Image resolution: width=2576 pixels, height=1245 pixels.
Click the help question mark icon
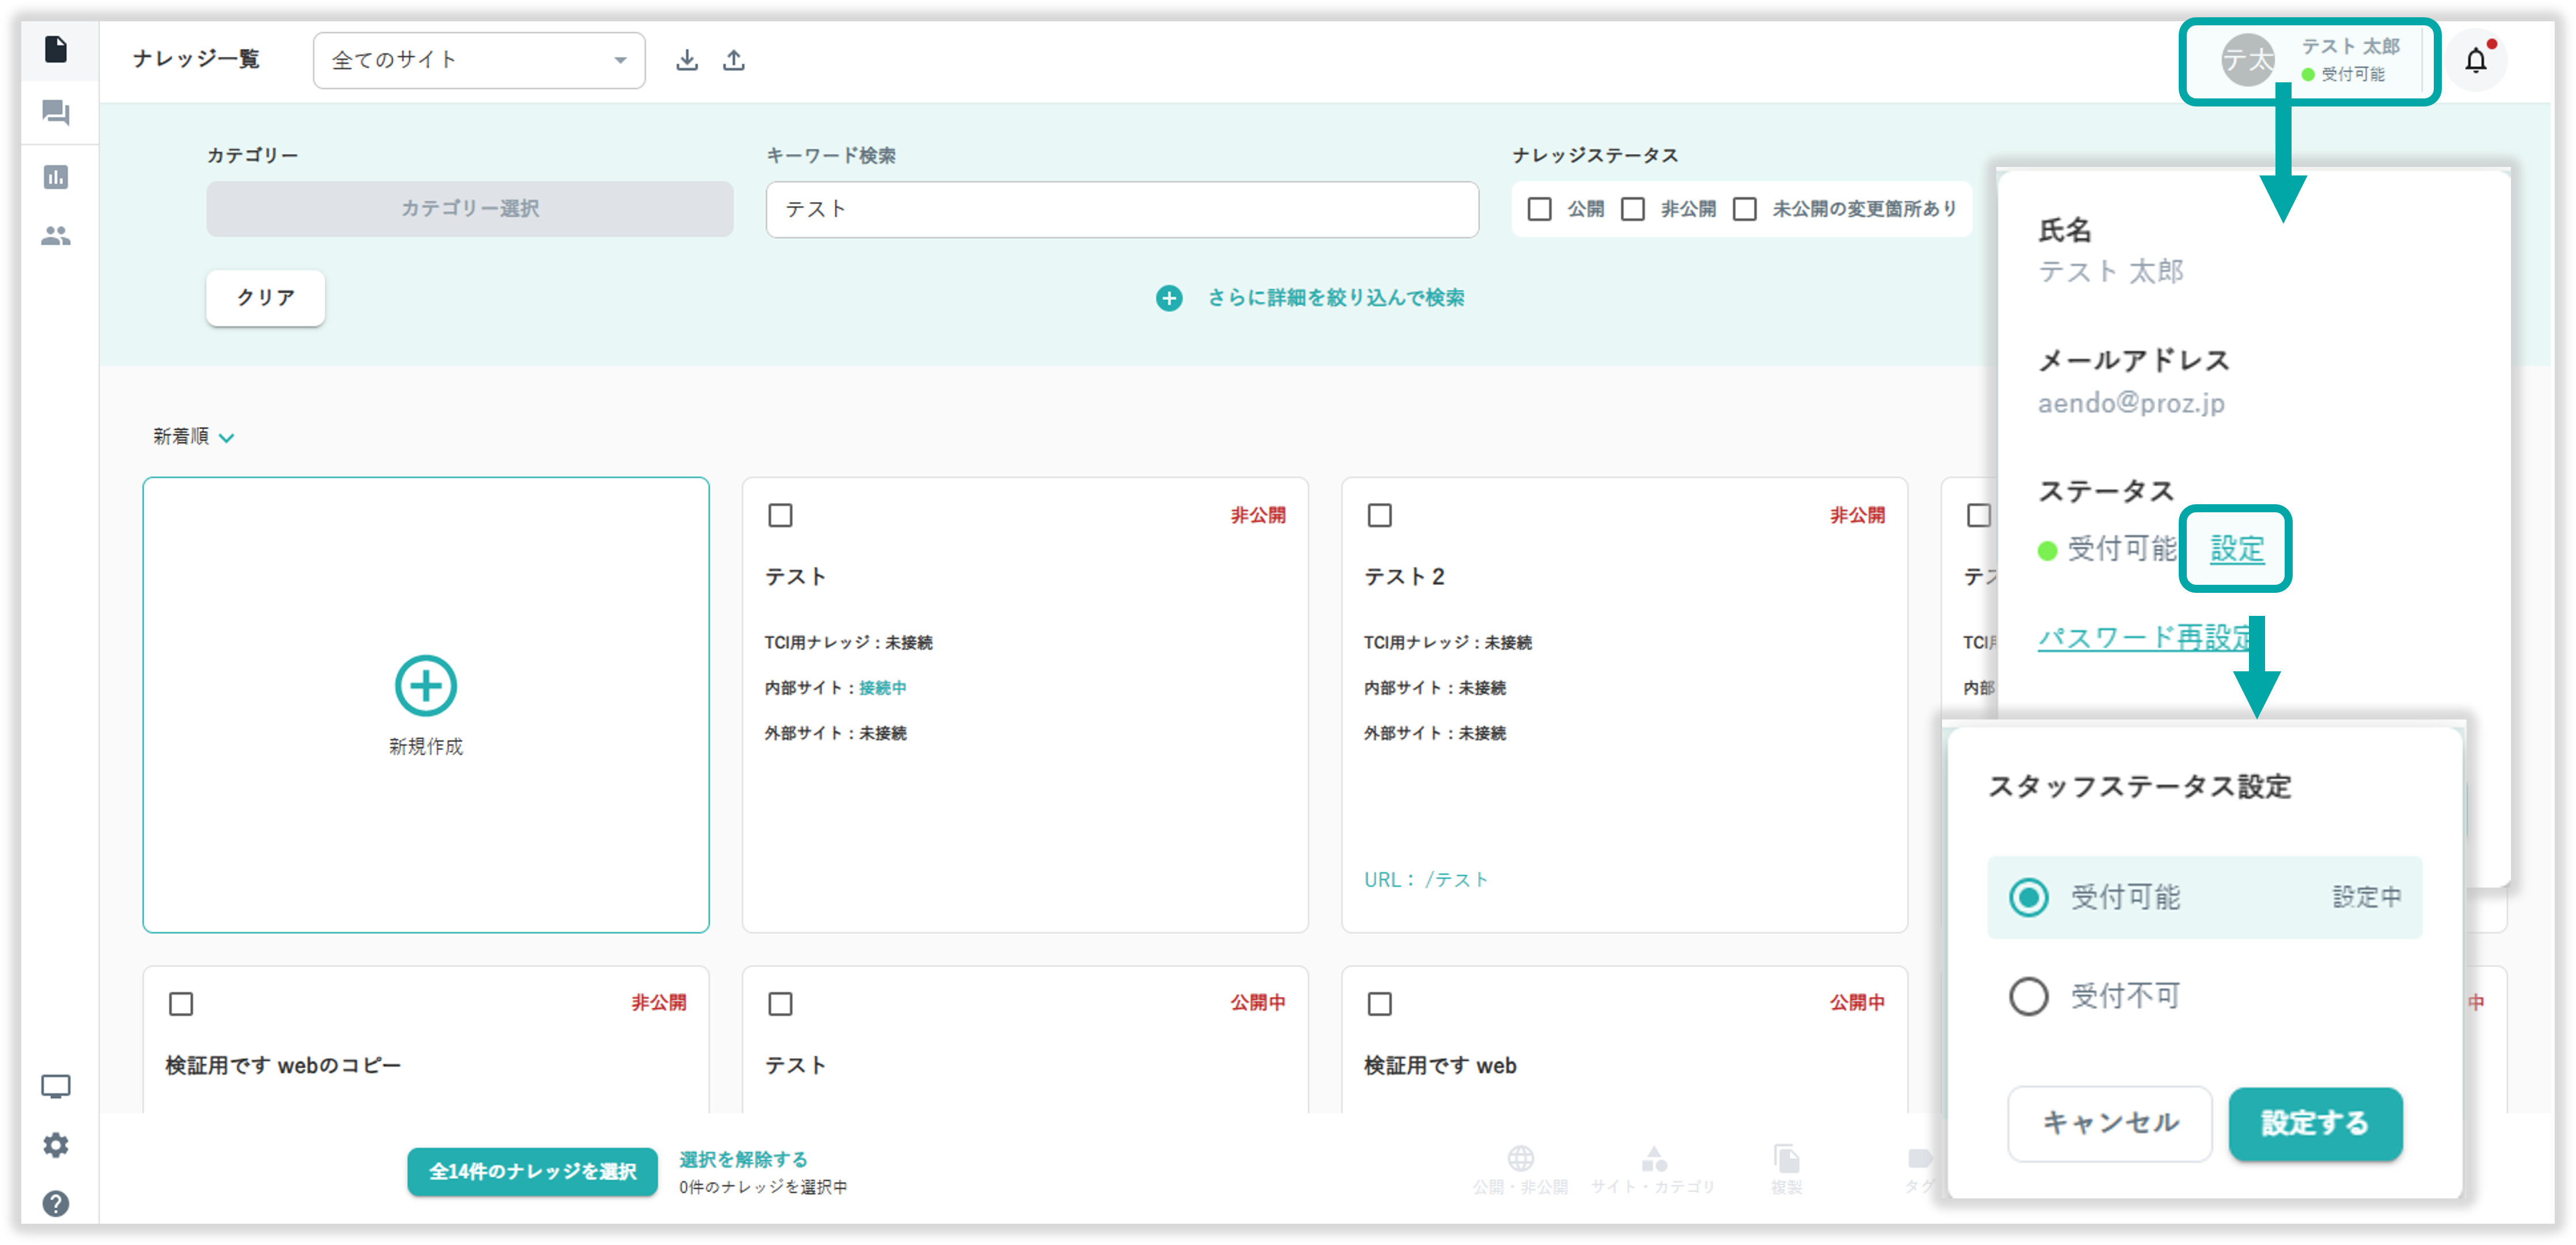(x=56, y=1203)
